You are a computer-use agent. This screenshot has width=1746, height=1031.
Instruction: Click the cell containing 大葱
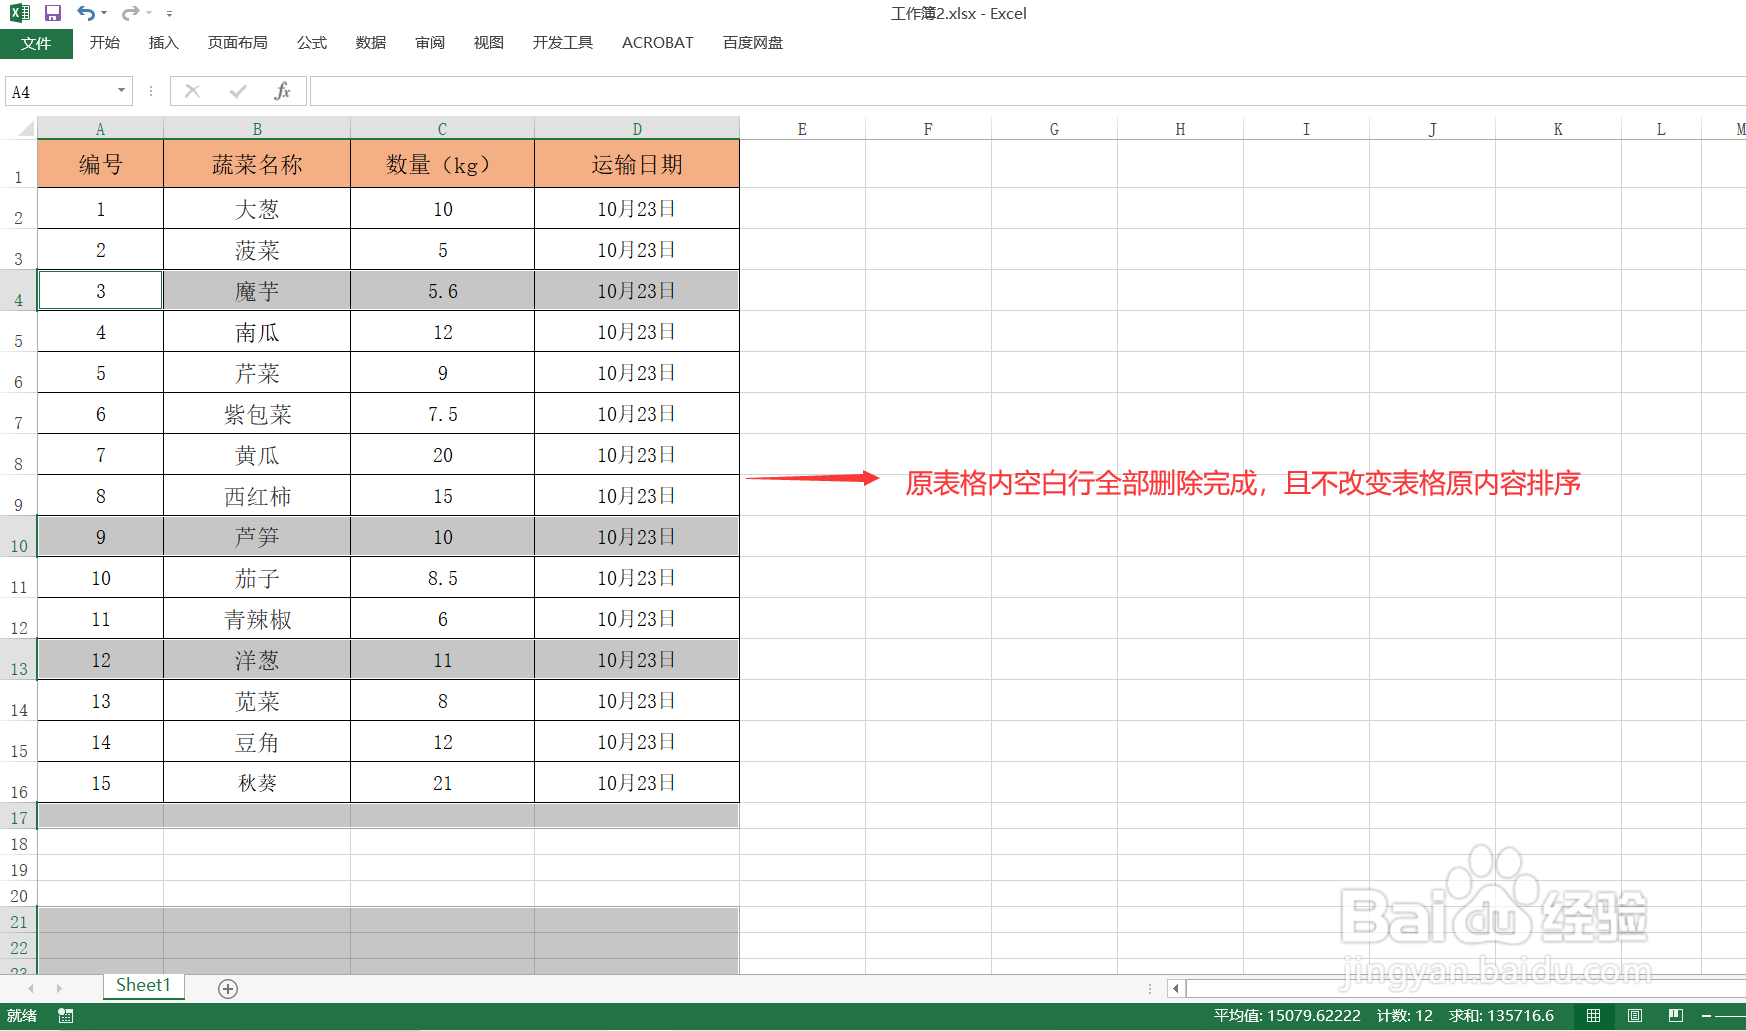[257, 209]
